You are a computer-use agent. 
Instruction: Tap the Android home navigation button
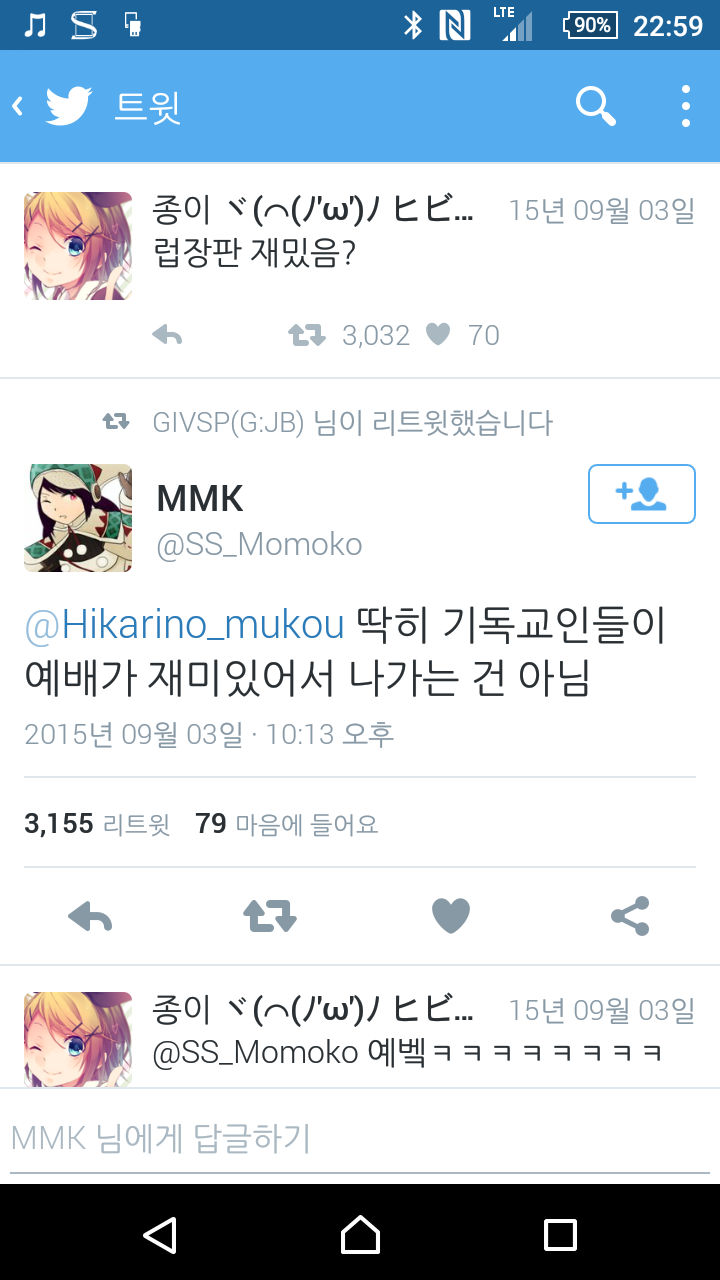click(x=360, y=1234)
